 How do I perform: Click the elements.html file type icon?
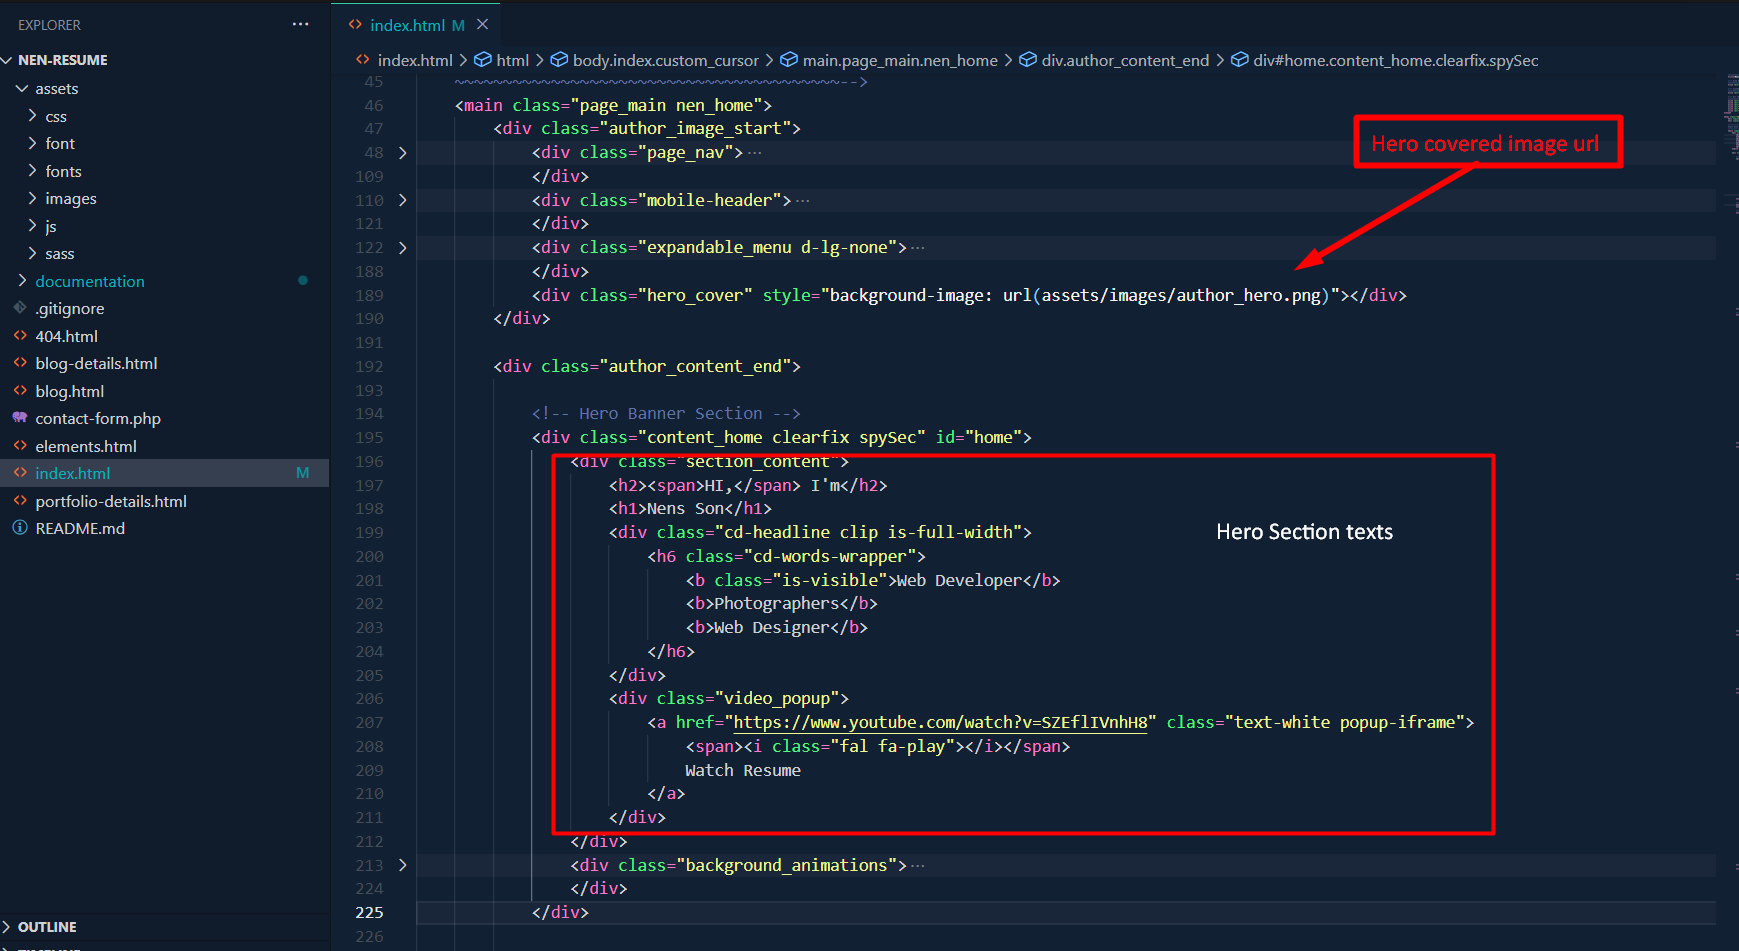click(x=20, y=446)
